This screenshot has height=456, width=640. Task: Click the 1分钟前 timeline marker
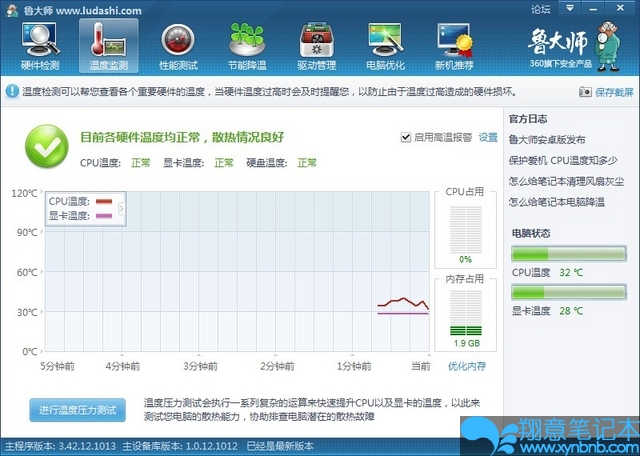pos(354,366)
